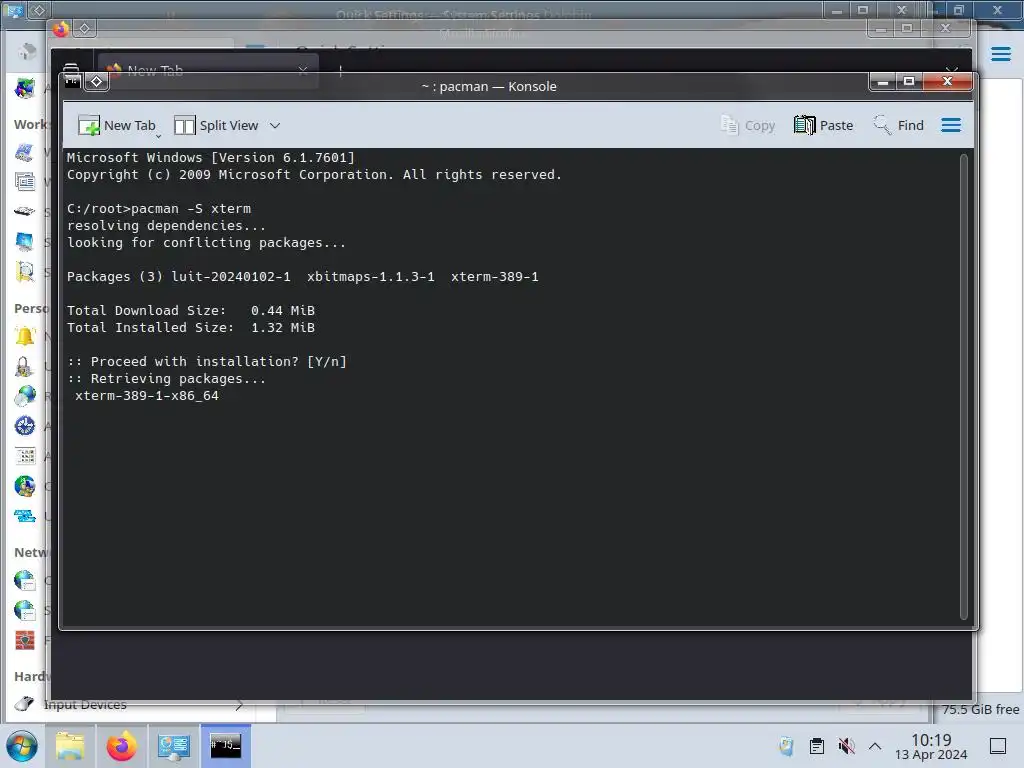Click the Konsole window menu terminal icon
Screen dimensions: 1024x768
[x=72, y=82]
